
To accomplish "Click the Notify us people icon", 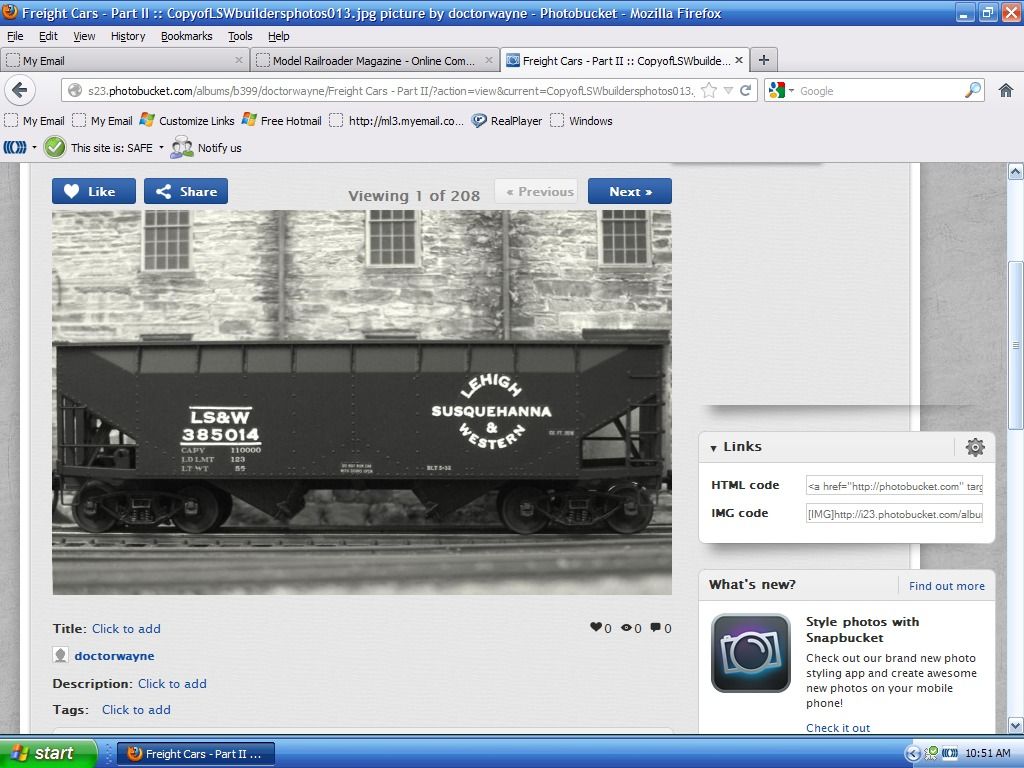I will pyautogui.click(x=182, y=148).
